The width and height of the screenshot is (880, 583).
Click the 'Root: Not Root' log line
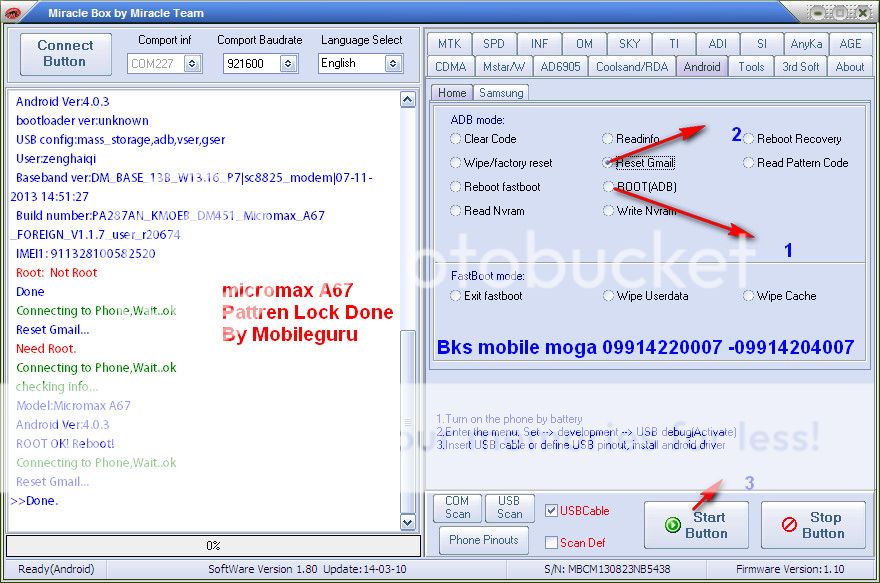click(57, 273)
